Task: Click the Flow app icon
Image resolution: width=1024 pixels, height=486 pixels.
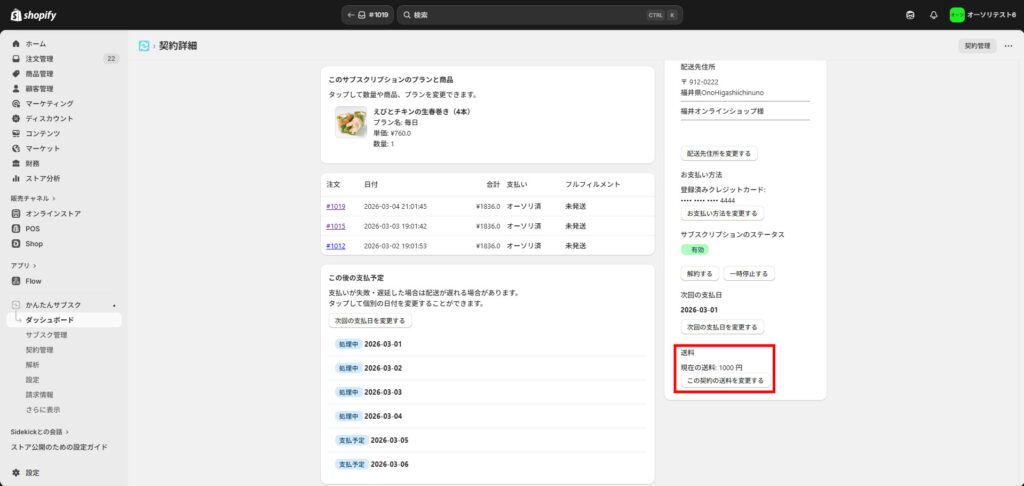Action: pos(16,281)
